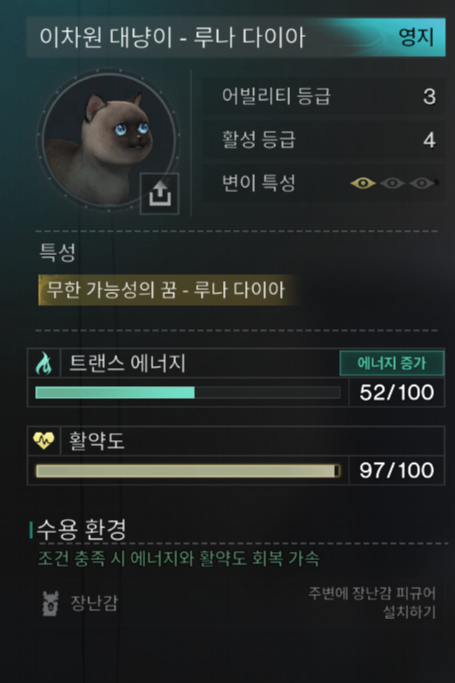Click the 활약도 progress bar
The height and width of the screenshot is (683, 455).
pyautogui.click(x=188, y=471)
